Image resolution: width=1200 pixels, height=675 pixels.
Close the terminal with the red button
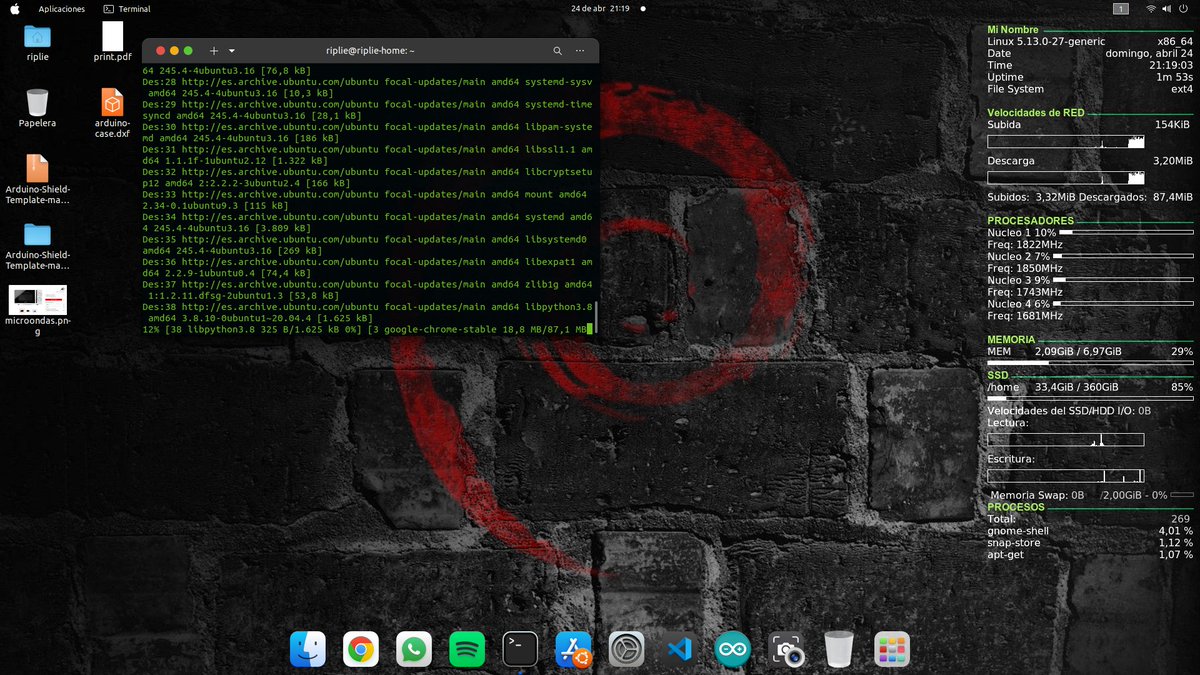[160, 50]
